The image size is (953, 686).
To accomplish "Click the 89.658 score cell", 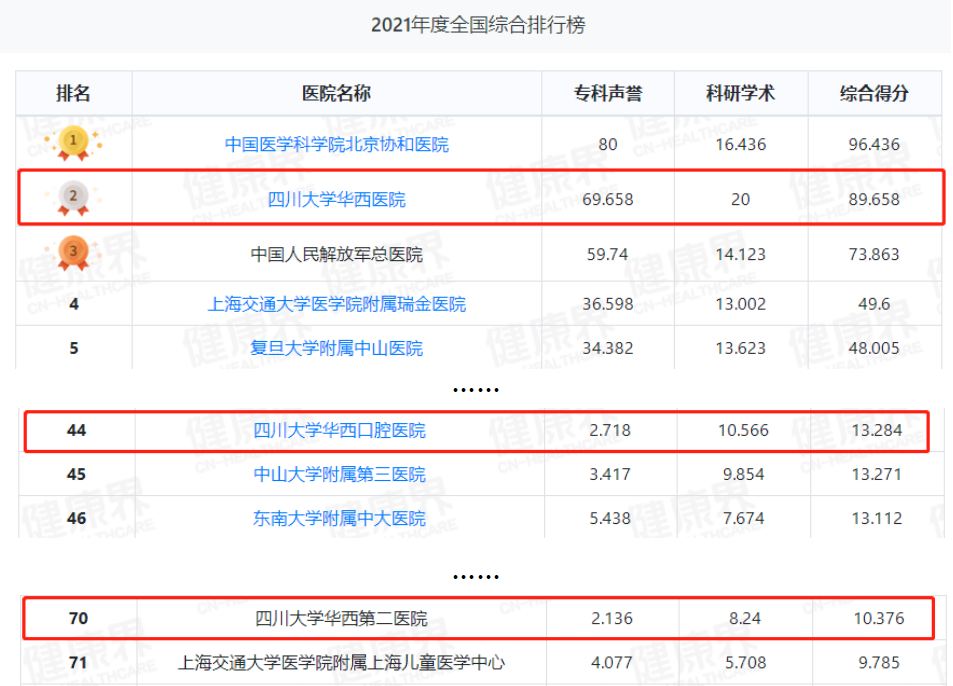I will tap(874, 199).
